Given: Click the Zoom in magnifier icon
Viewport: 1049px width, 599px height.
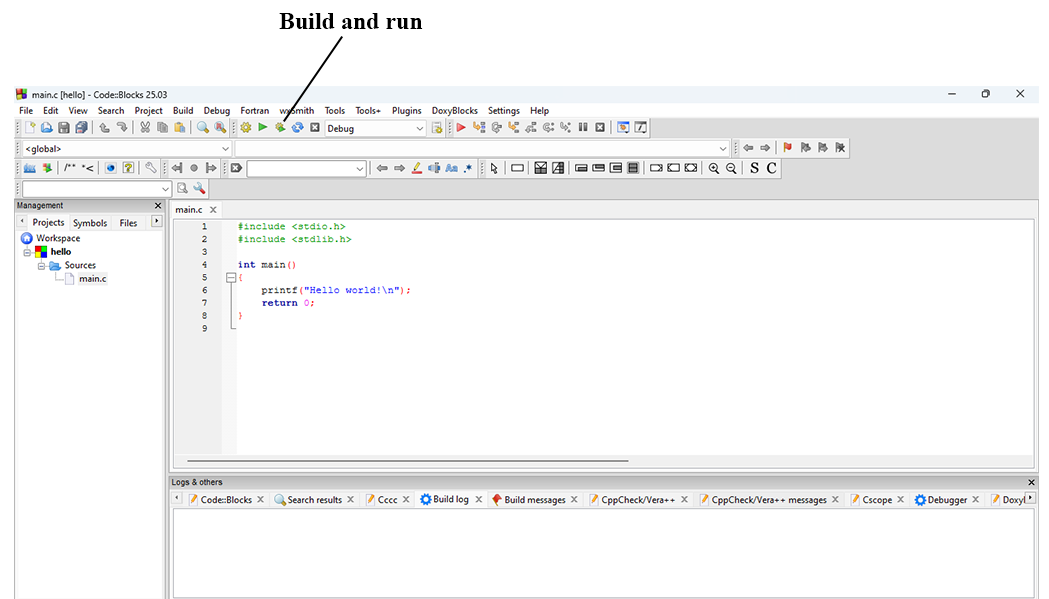Looking at the screenshot, I should (714, 168).
